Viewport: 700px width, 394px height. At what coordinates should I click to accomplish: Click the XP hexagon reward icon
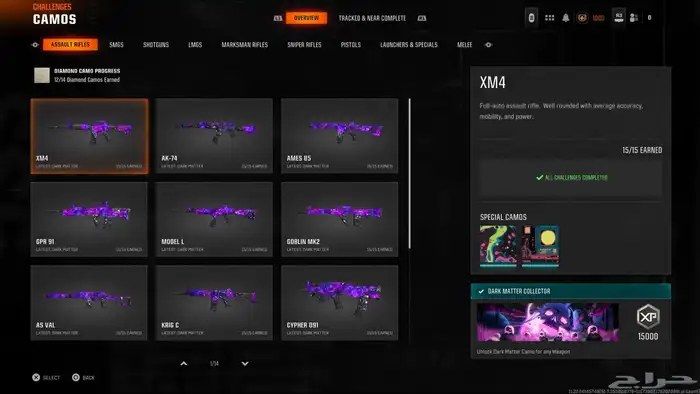648,316
